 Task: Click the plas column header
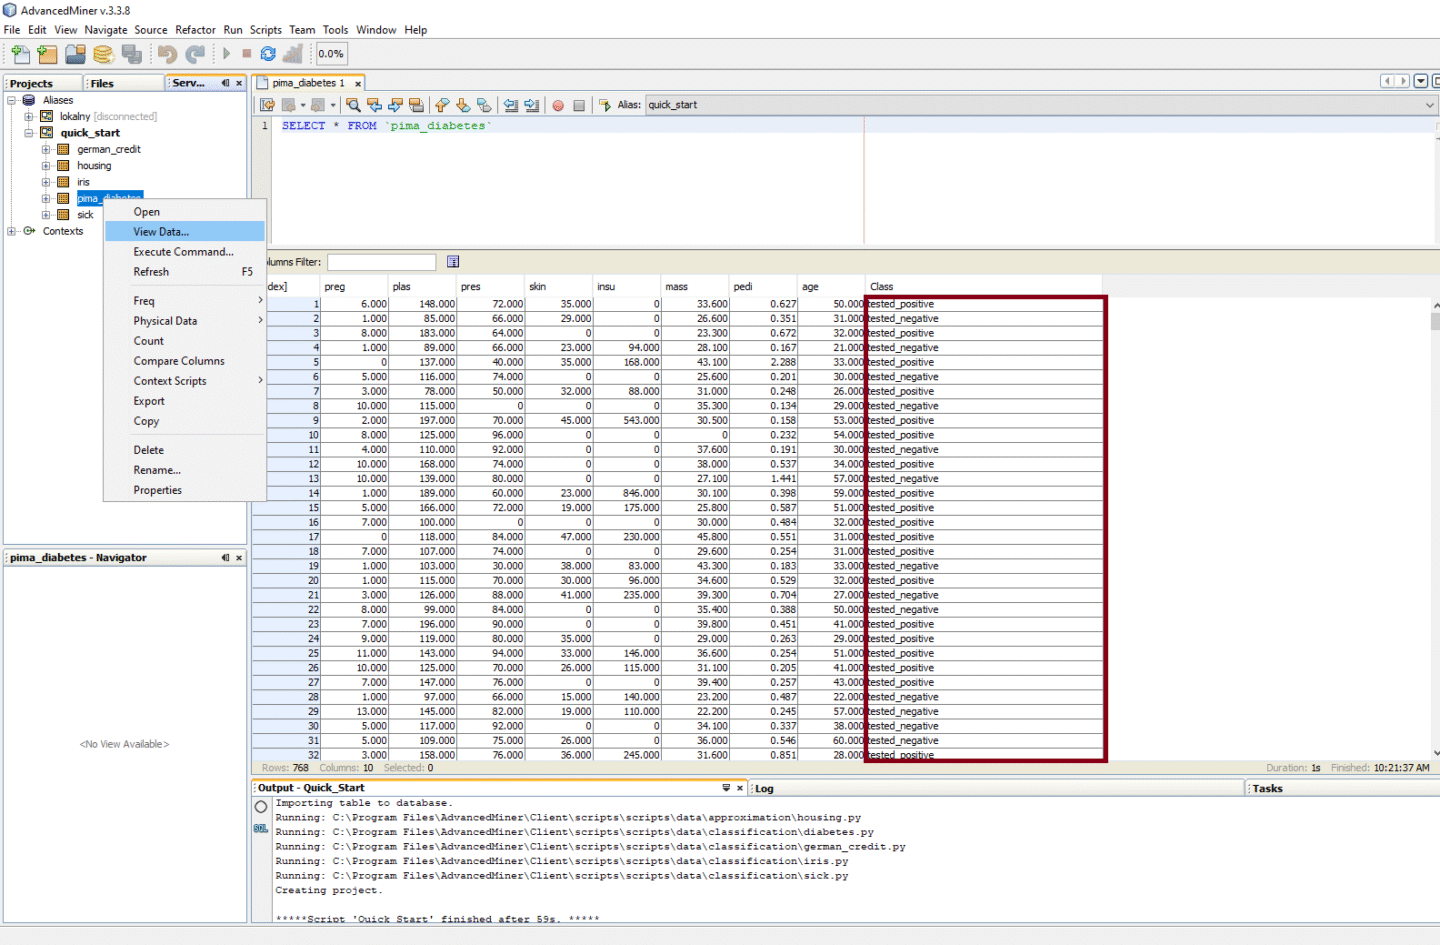[x=423, y=287]
